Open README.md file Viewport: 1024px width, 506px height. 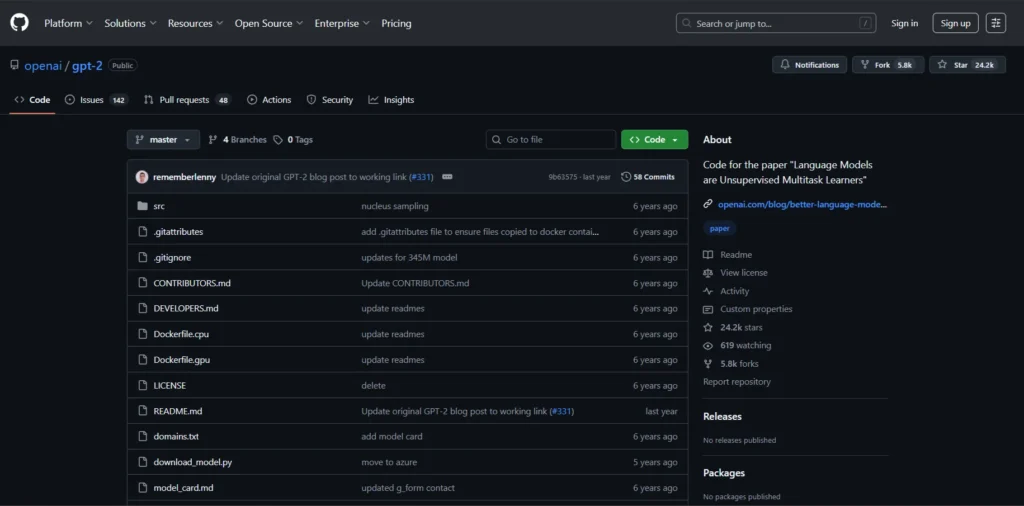tap(178, 411)
